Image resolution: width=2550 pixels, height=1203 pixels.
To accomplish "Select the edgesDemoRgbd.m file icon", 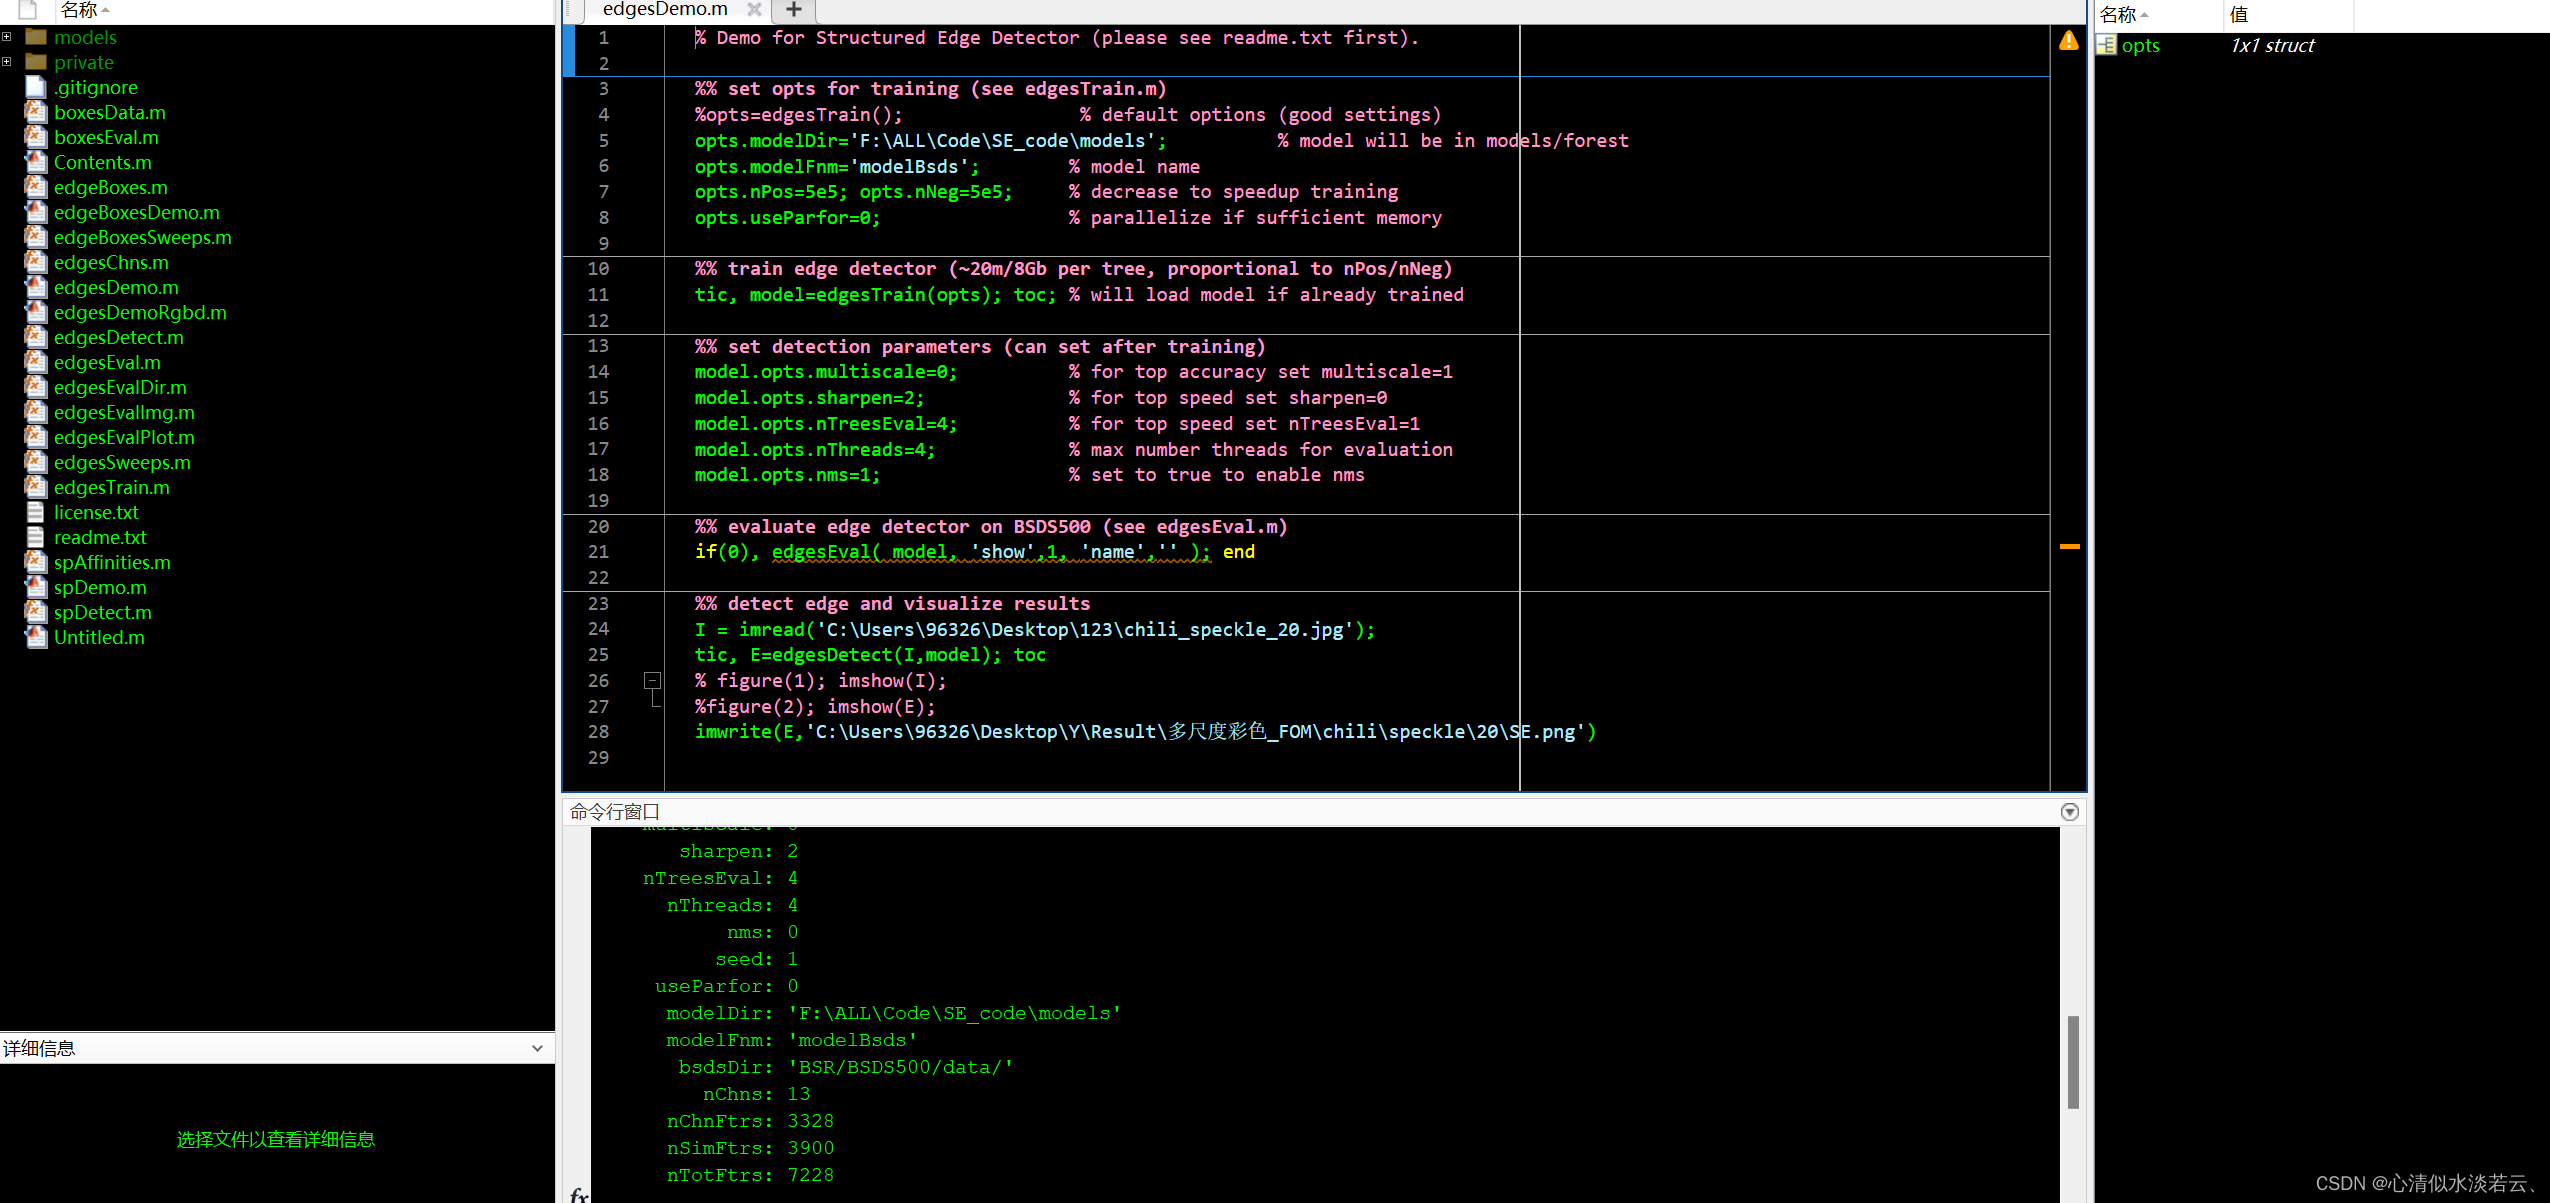I will click(x=36, y=312).
